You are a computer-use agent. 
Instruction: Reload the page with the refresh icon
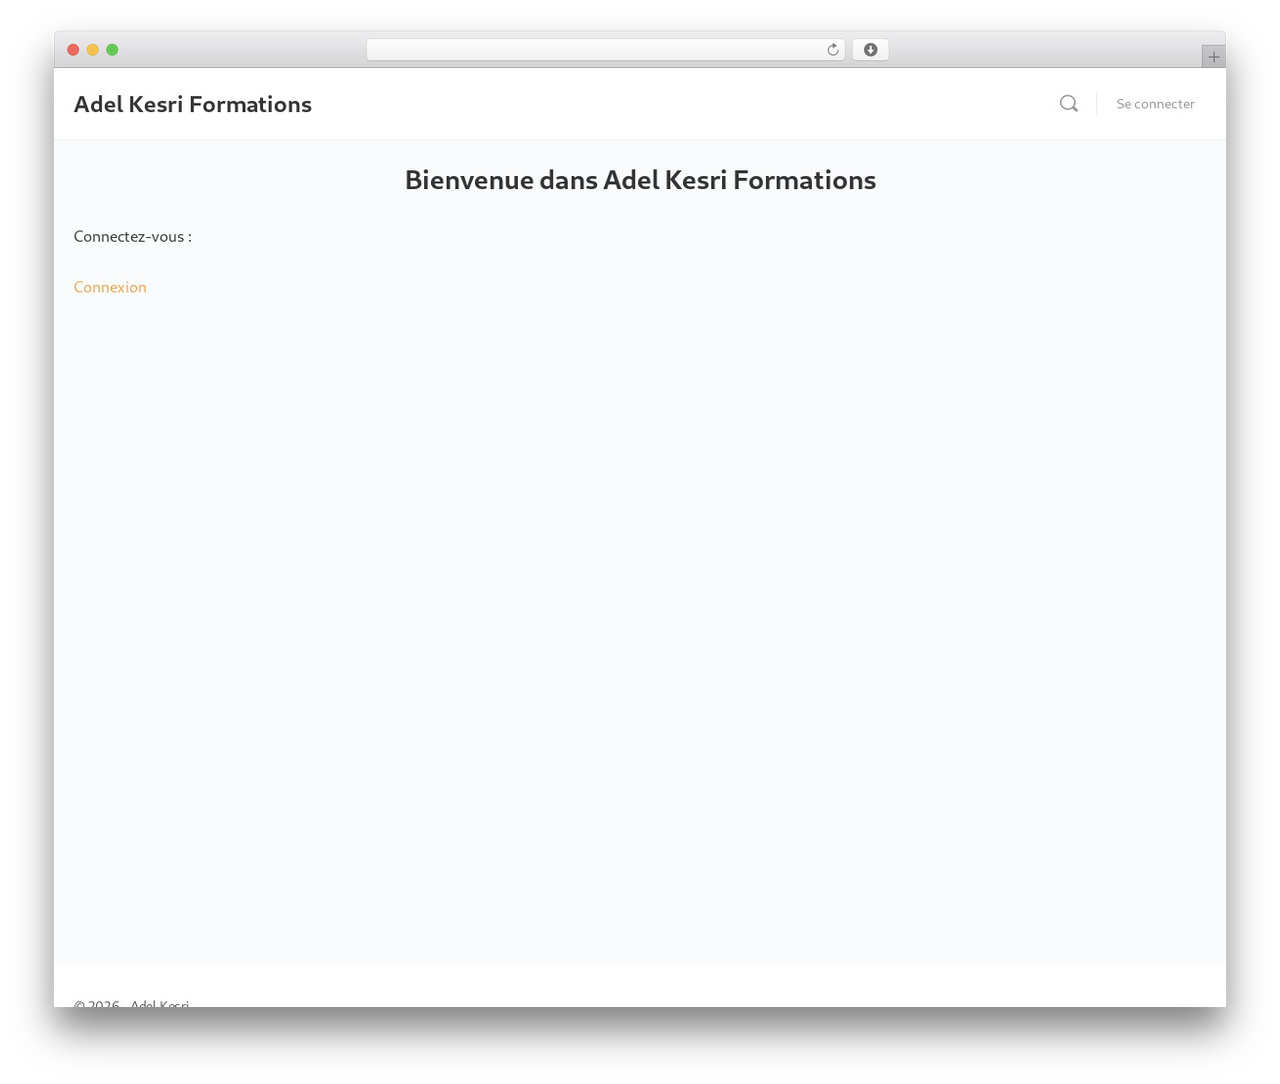(x=832, y=50)
